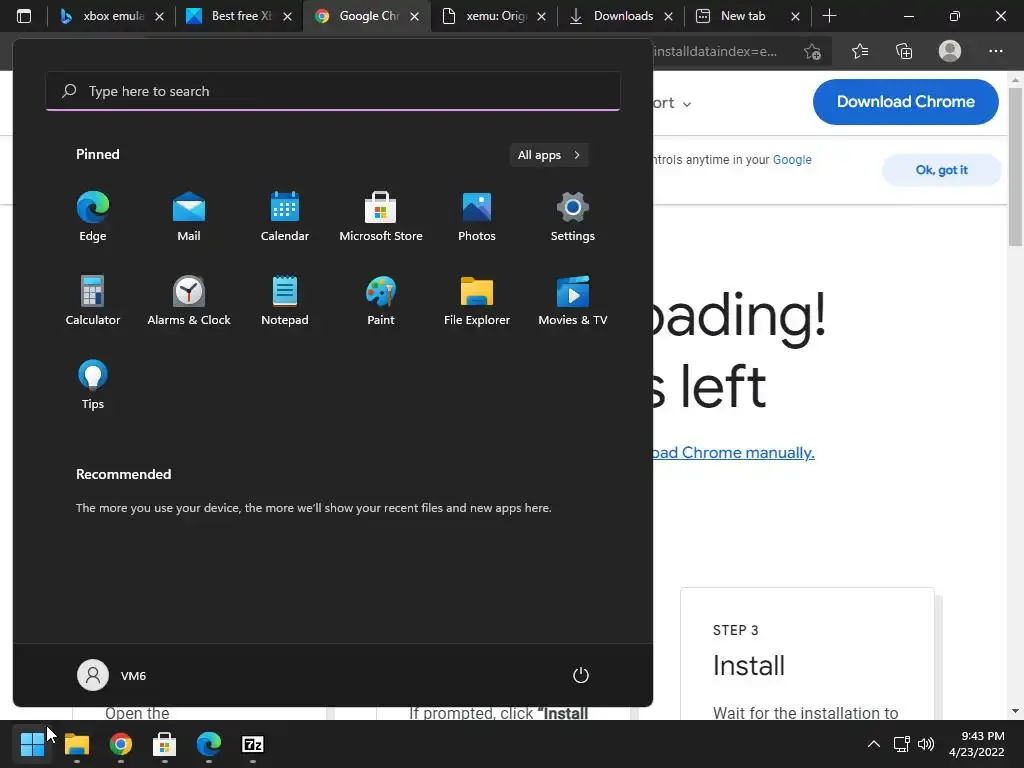
Task: Open Edge Settings and more menu
Action: 995,51
